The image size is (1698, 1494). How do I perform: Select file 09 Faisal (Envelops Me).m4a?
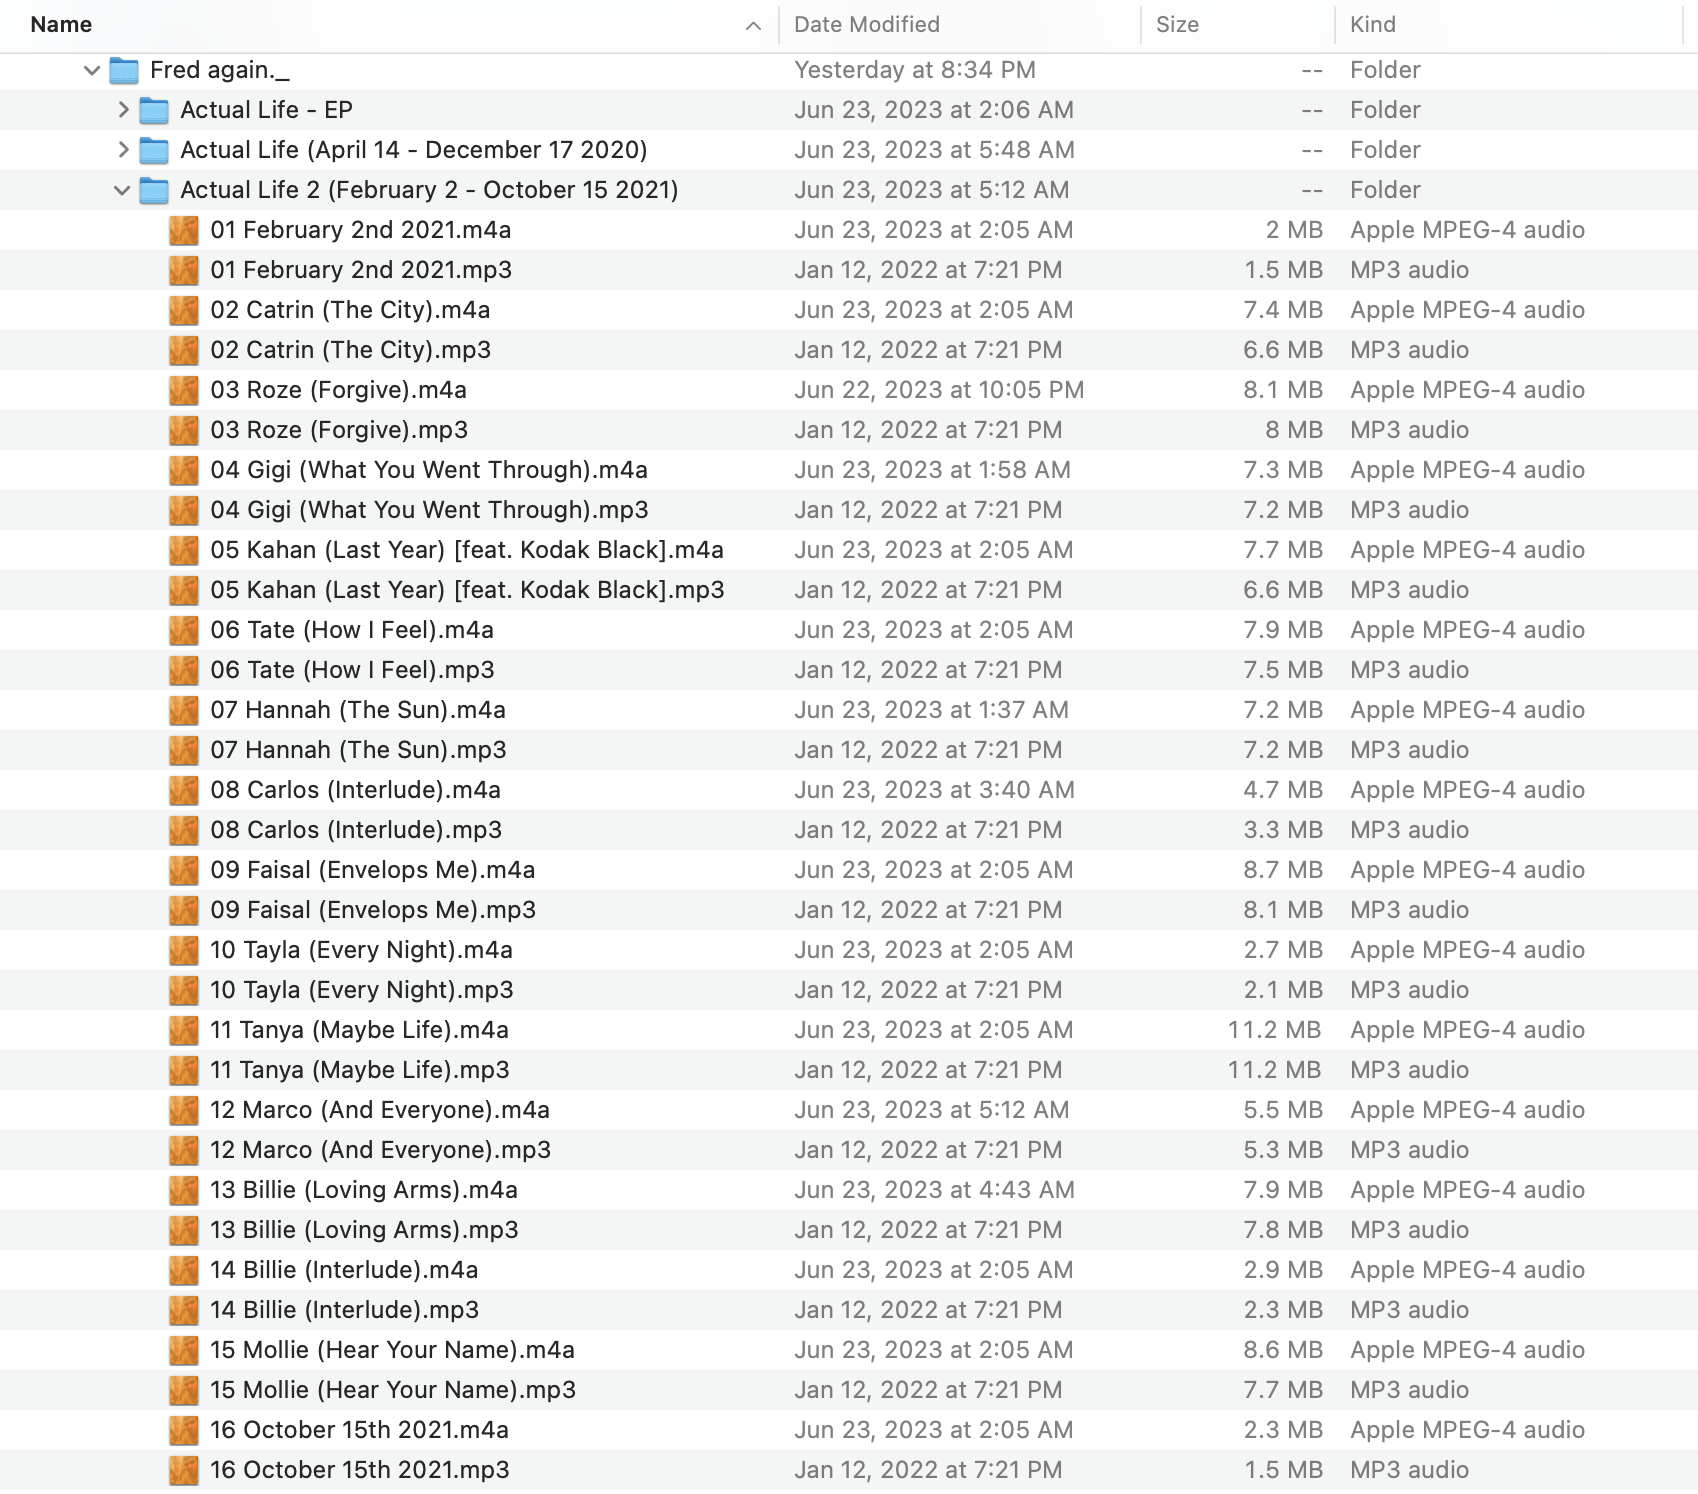[372, 870]
